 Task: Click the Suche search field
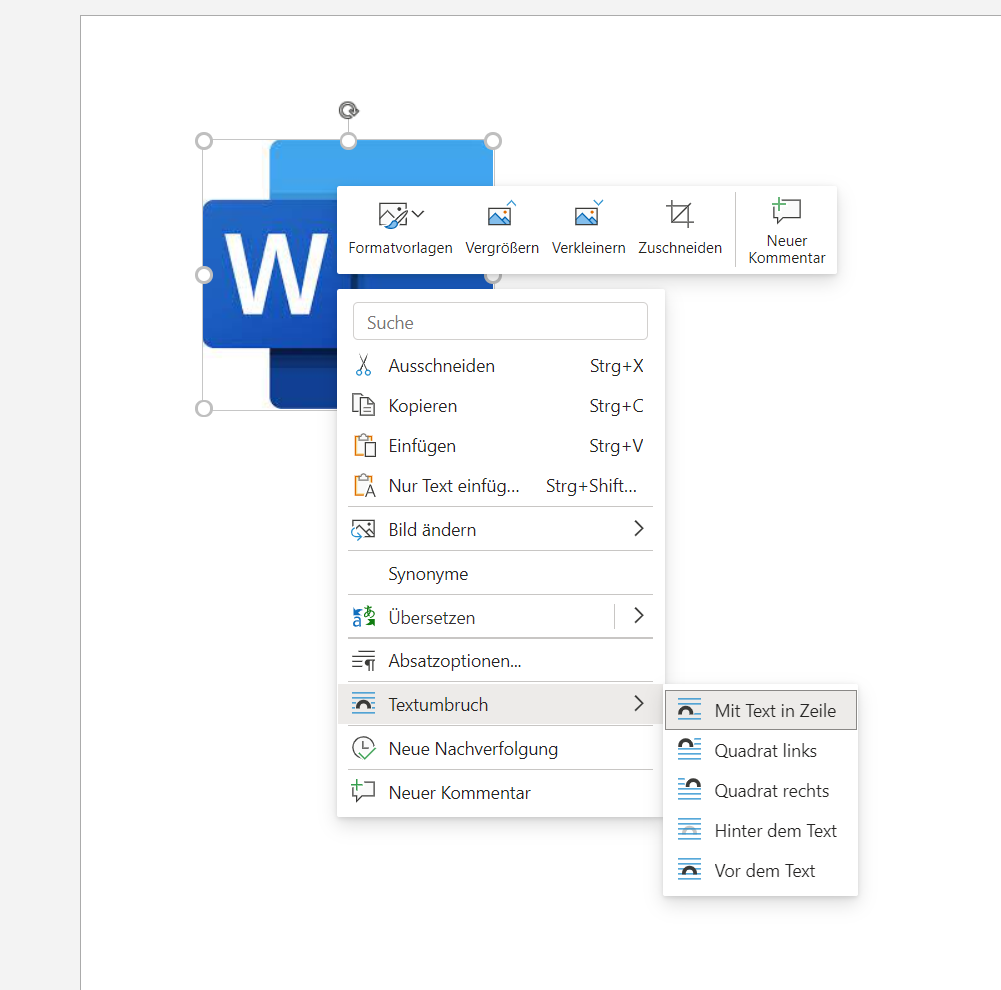tap(500, 322)
